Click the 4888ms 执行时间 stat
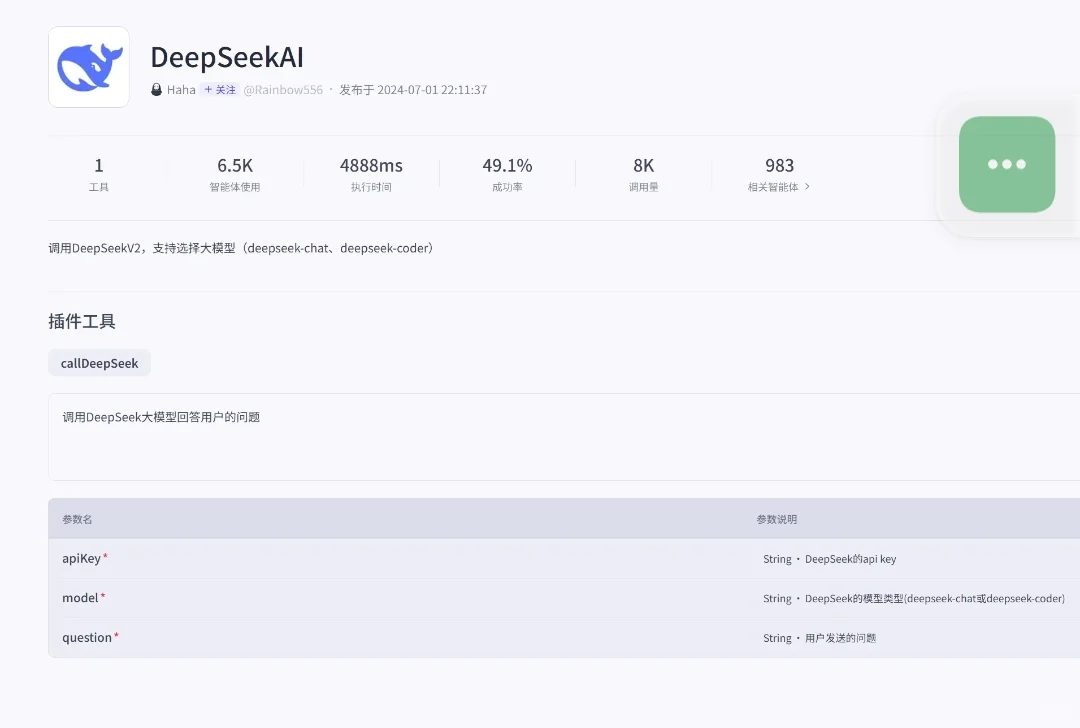The width and height of the screenshot is (1080, 728). click(x=371, y=174)
